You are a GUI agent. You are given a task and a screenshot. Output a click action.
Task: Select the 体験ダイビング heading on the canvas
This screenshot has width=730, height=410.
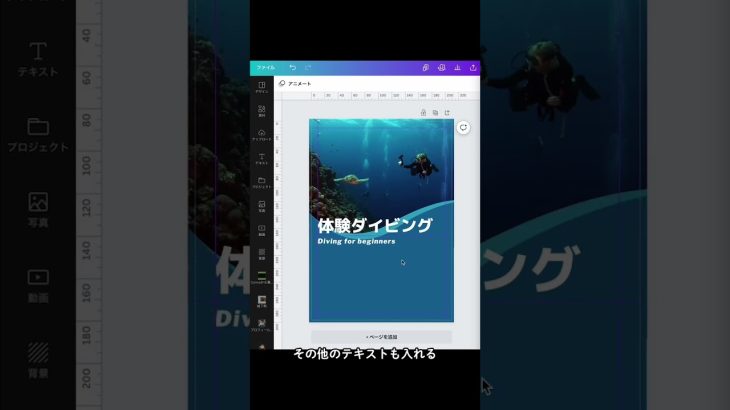pyautogui.click(x=375, y=226)
